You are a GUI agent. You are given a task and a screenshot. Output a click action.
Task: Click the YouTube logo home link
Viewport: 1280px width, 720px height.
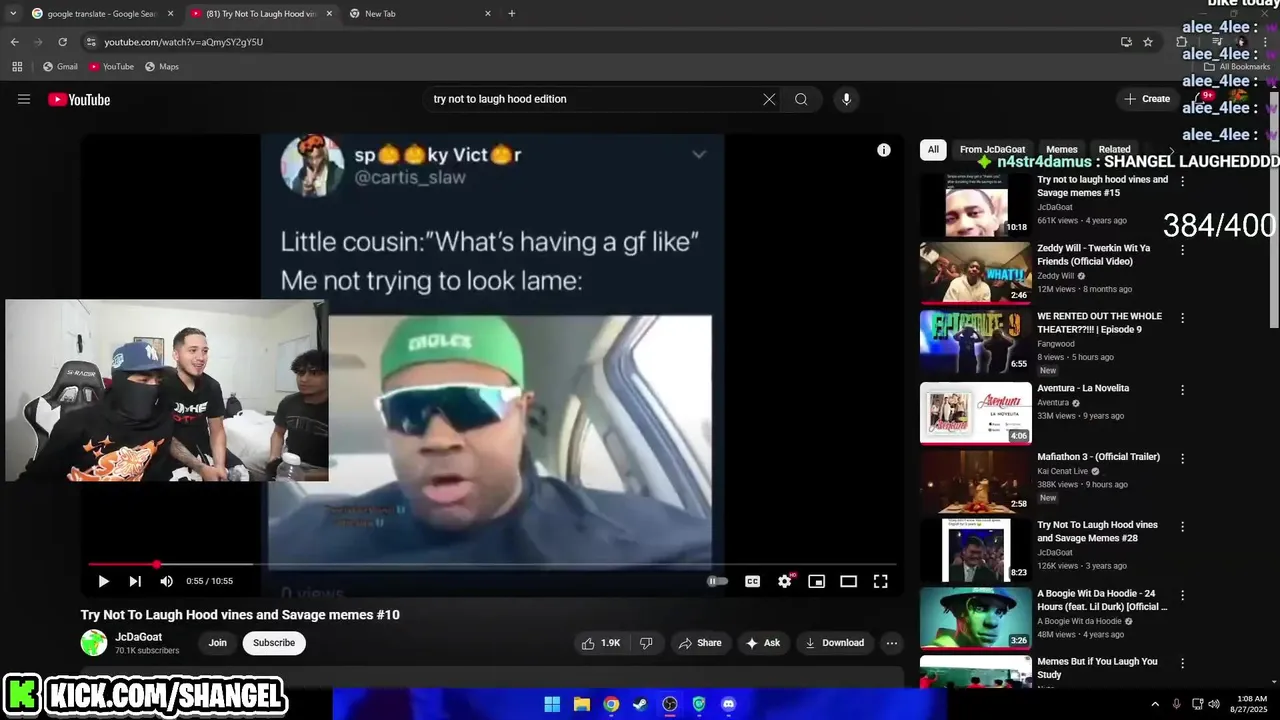pyautogui.click(x=79, y=99)
